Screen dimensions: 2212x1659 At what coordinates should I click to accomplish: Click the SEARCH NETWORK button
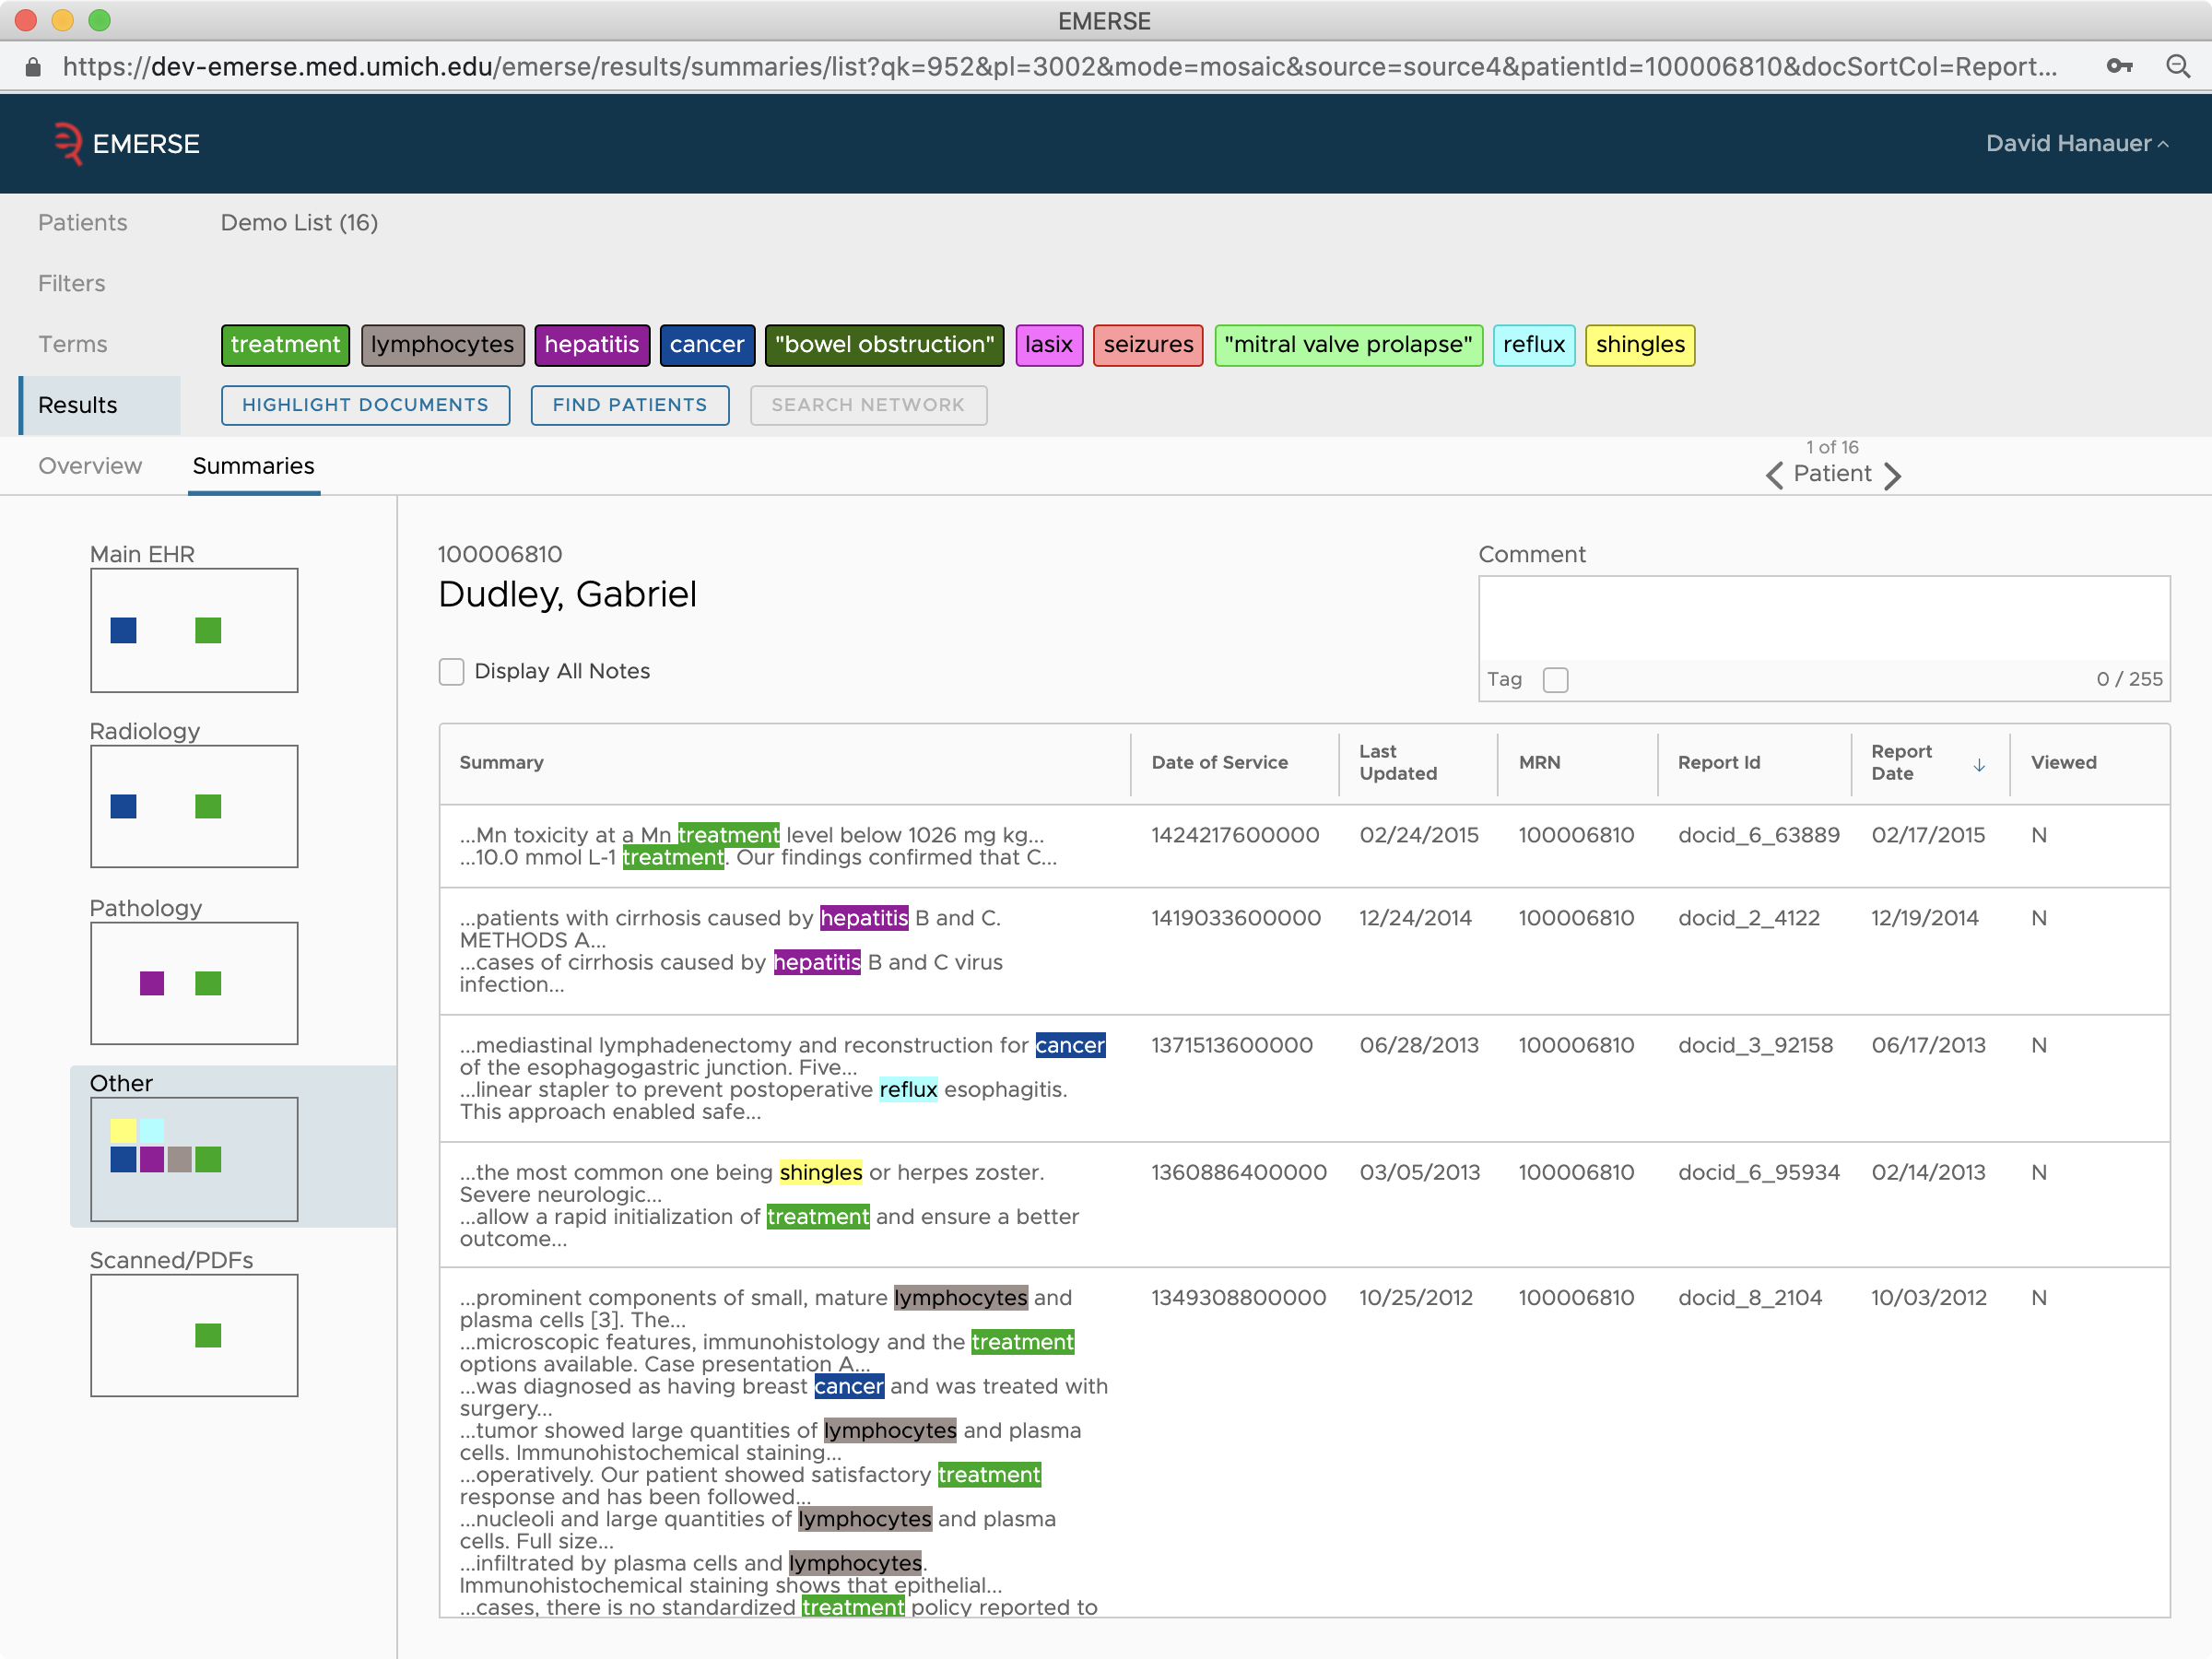[868, 405]
